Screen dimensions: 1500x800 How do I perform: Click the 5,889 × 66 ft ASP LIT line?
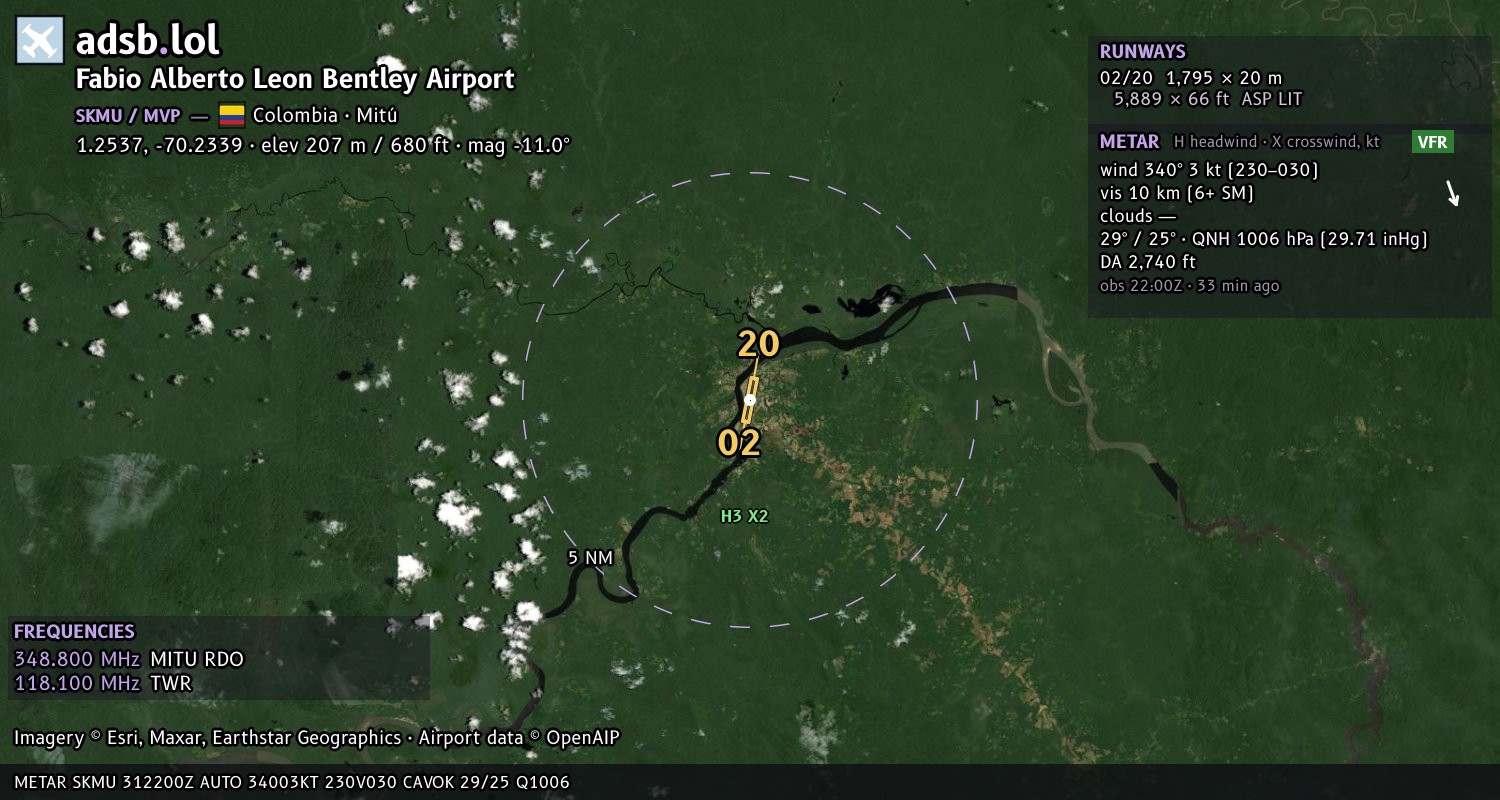pyautogui.click(x=1208, y=99)
